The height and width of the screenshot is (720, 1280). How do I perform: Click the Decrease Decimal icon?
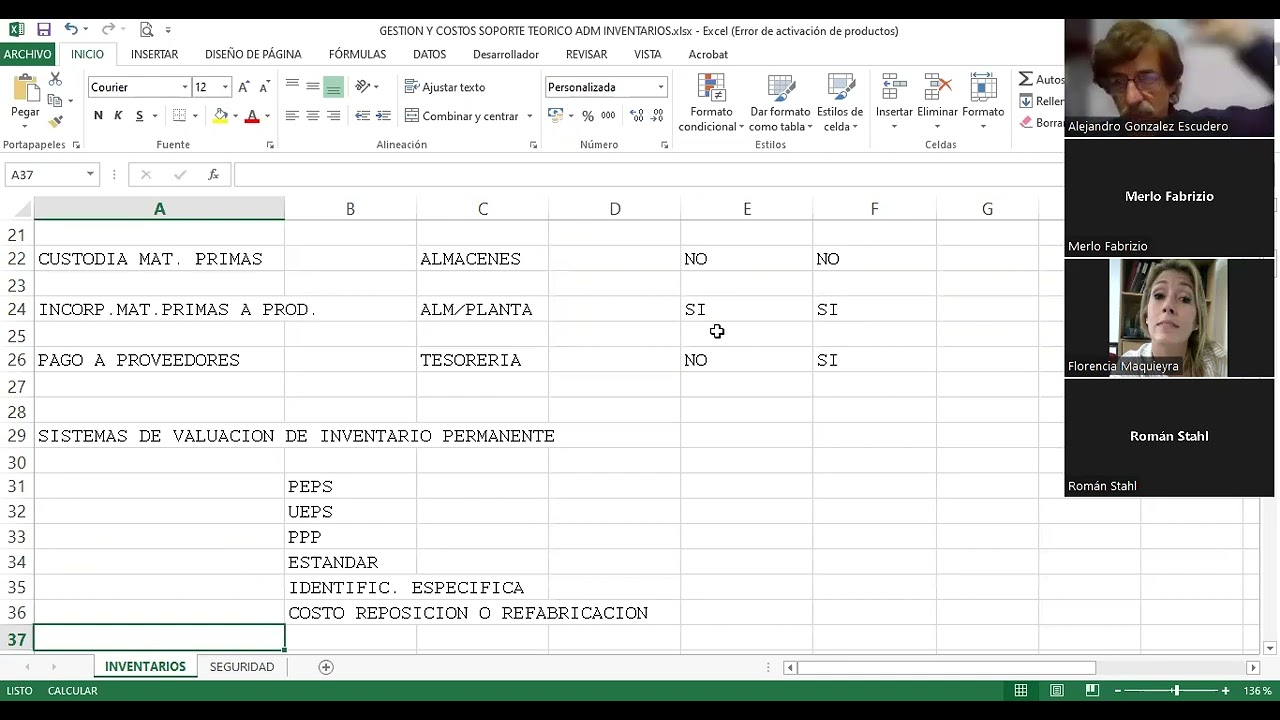tap(659, 116)
